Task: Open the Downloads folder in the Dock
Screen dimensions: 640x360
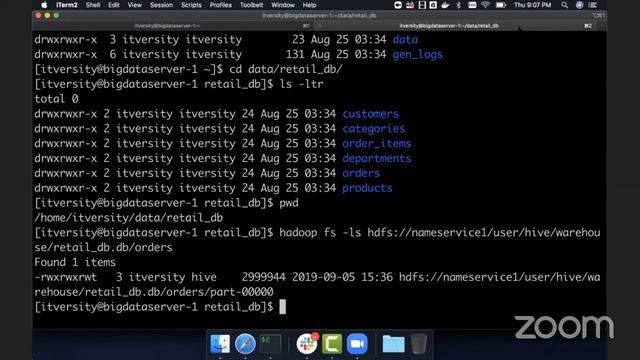Action: point(393,344)
